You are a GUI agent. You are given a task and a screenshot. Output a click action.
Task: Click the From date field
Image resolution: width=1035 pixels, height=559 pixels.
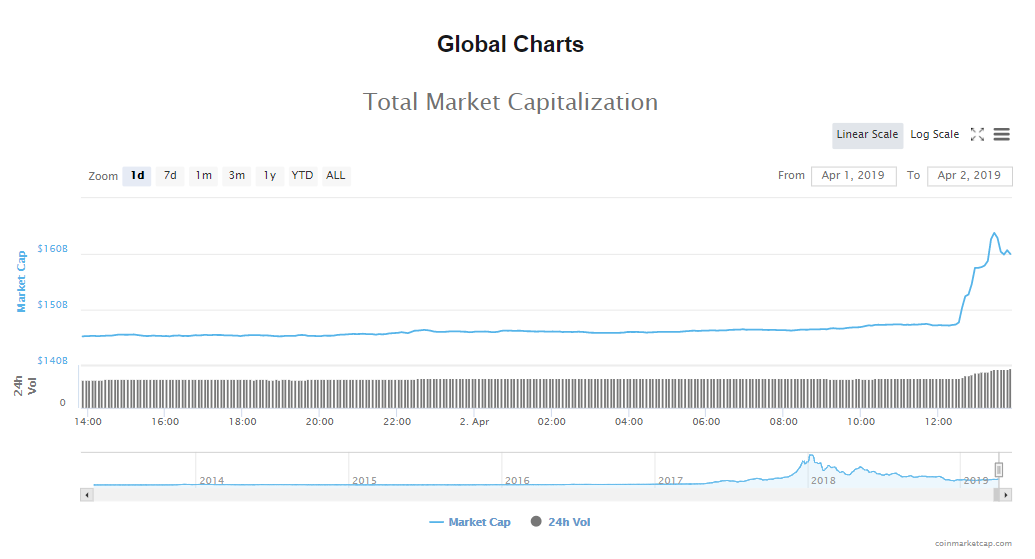coord(853,176)
